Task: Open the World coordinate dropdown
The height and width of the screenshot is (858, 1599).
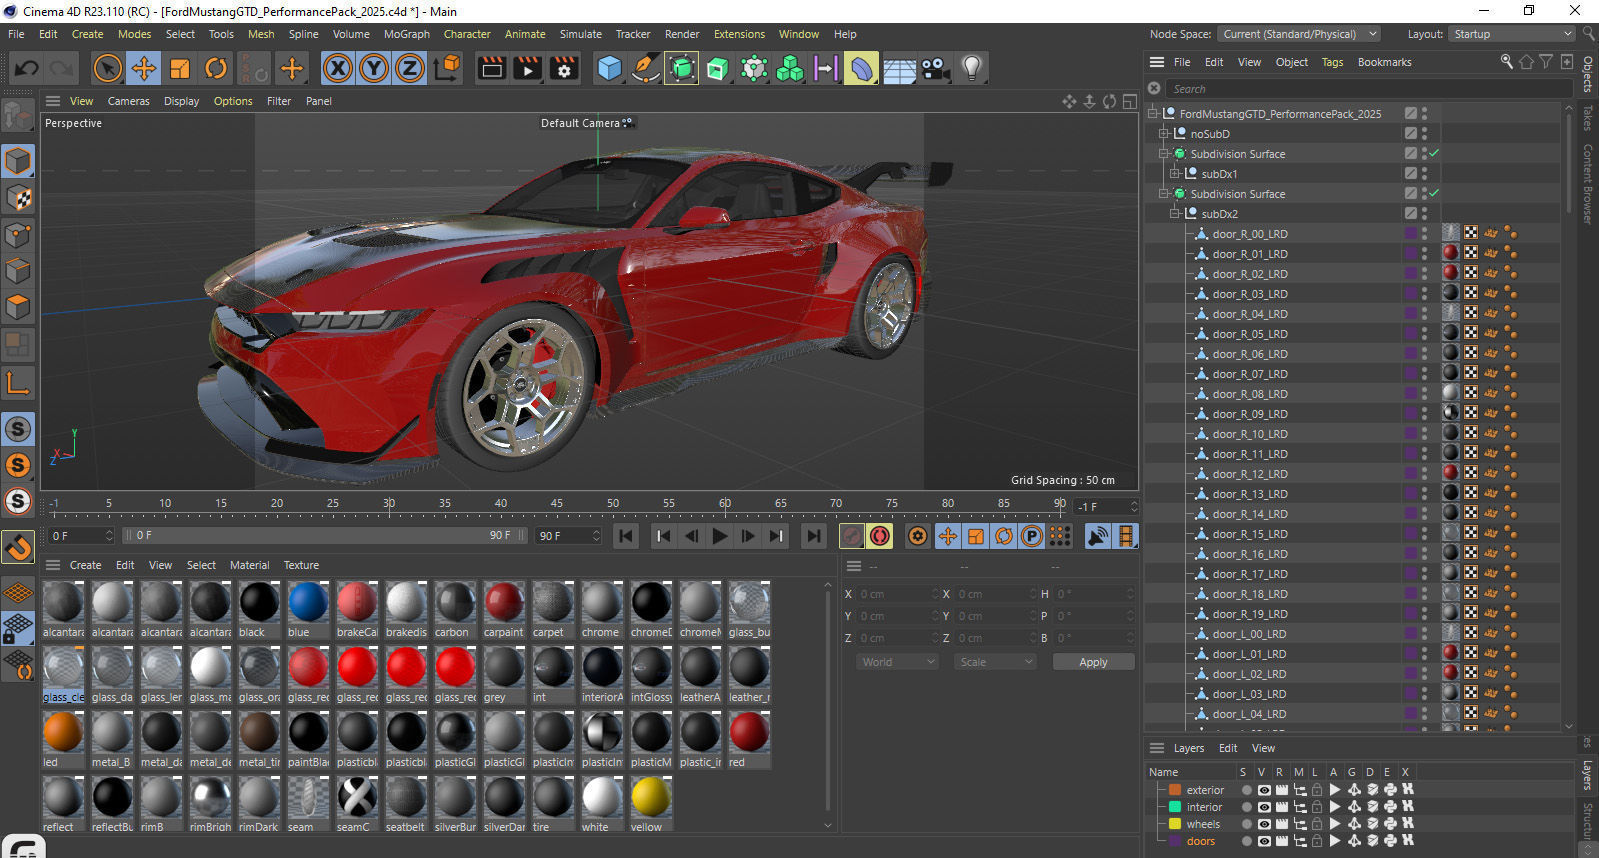Action: coord(898,662)
